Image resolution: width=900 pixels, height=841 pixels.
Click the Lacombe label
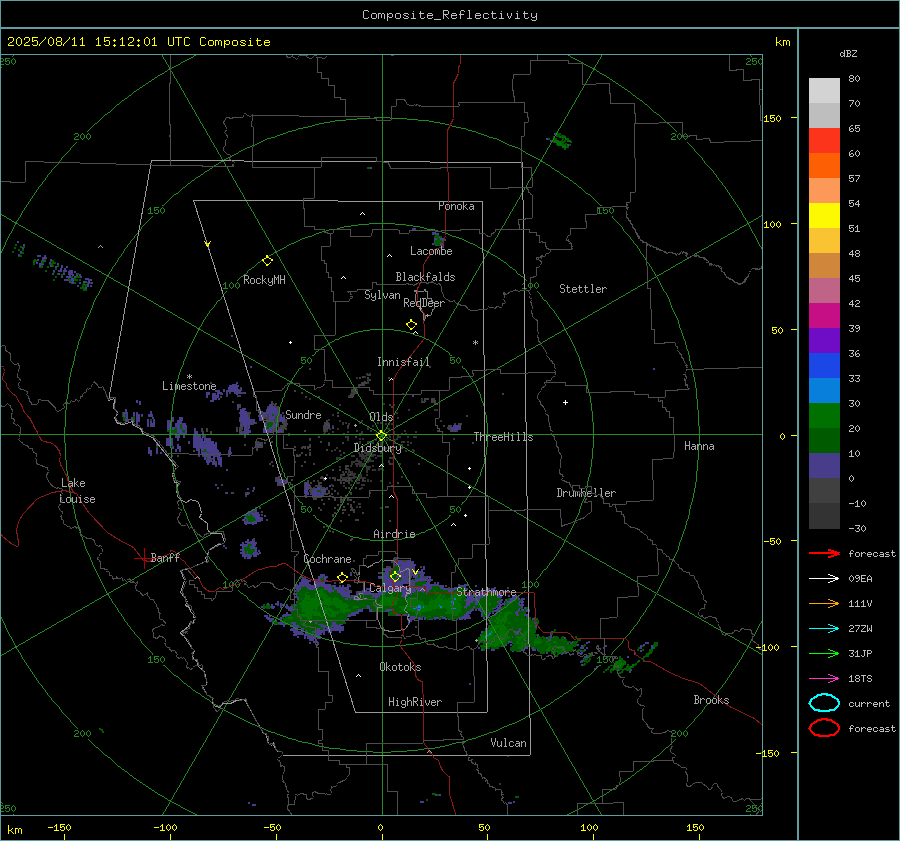pos(431,251)
